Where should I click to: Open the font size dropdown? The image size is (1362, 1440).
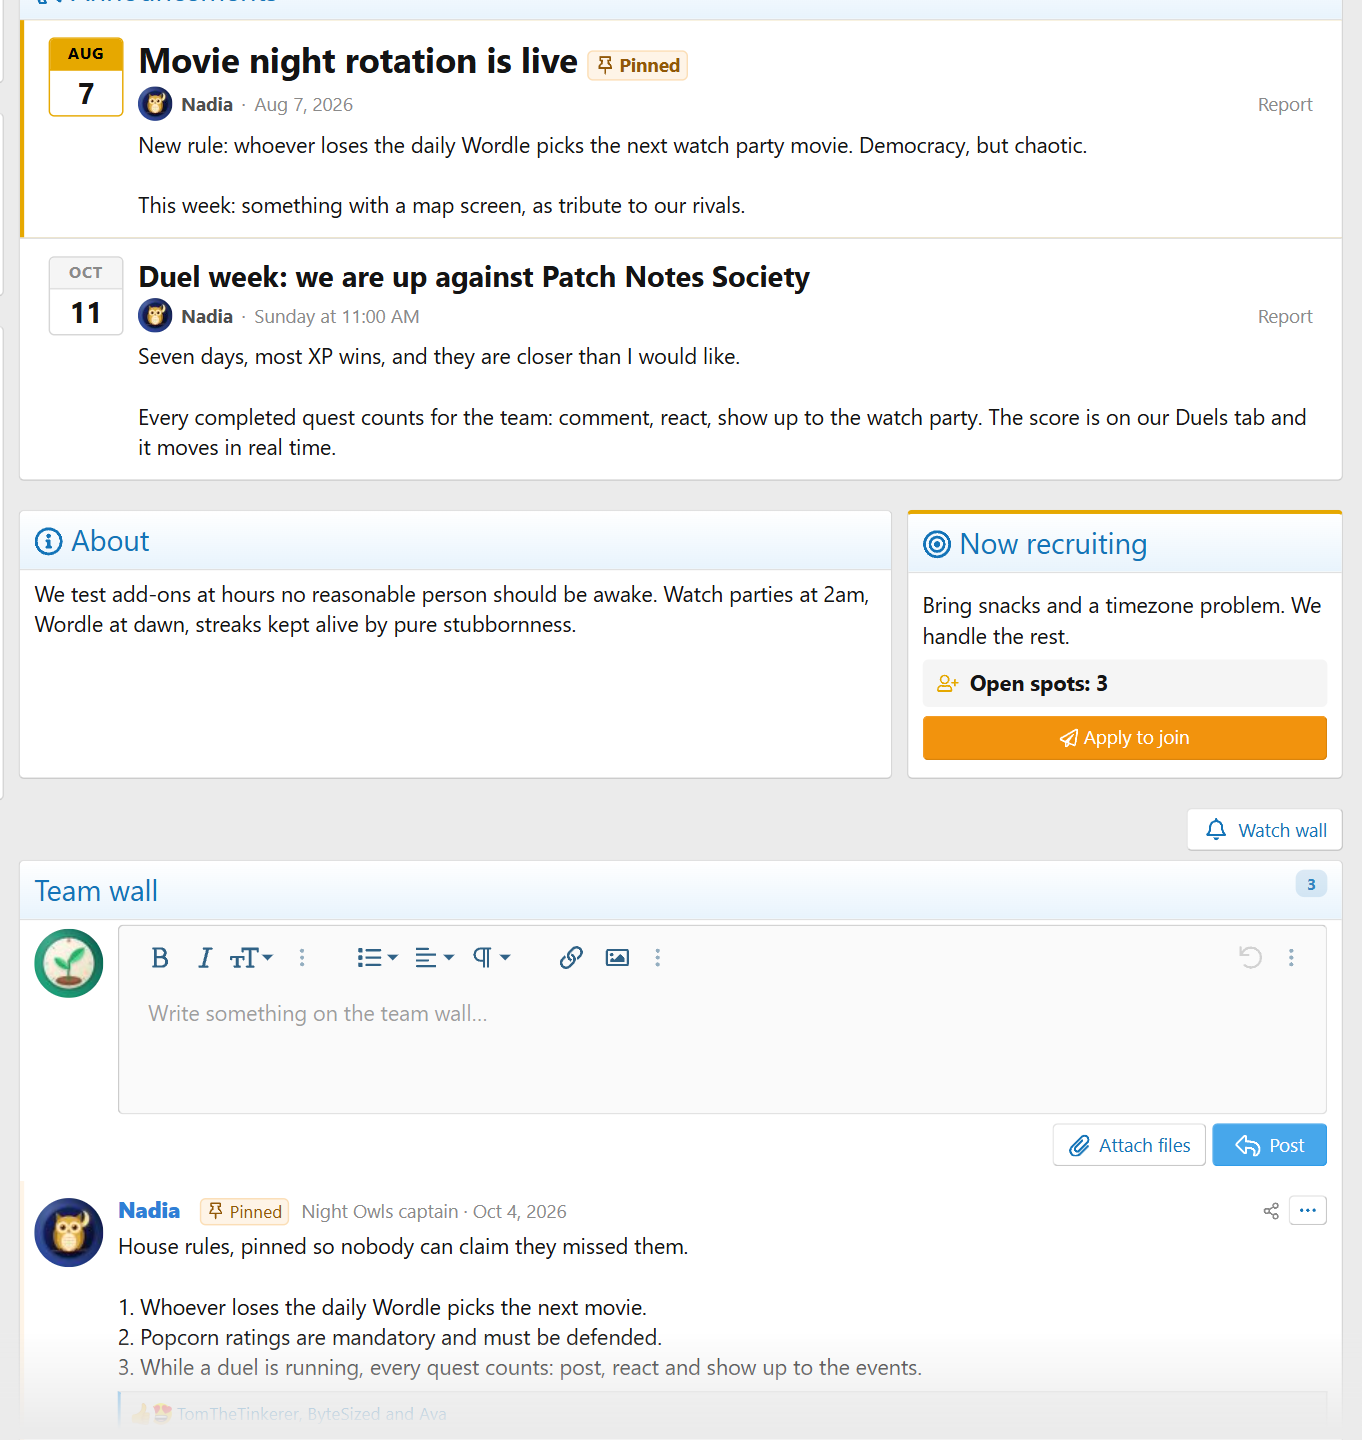click(x=251, y=958)
